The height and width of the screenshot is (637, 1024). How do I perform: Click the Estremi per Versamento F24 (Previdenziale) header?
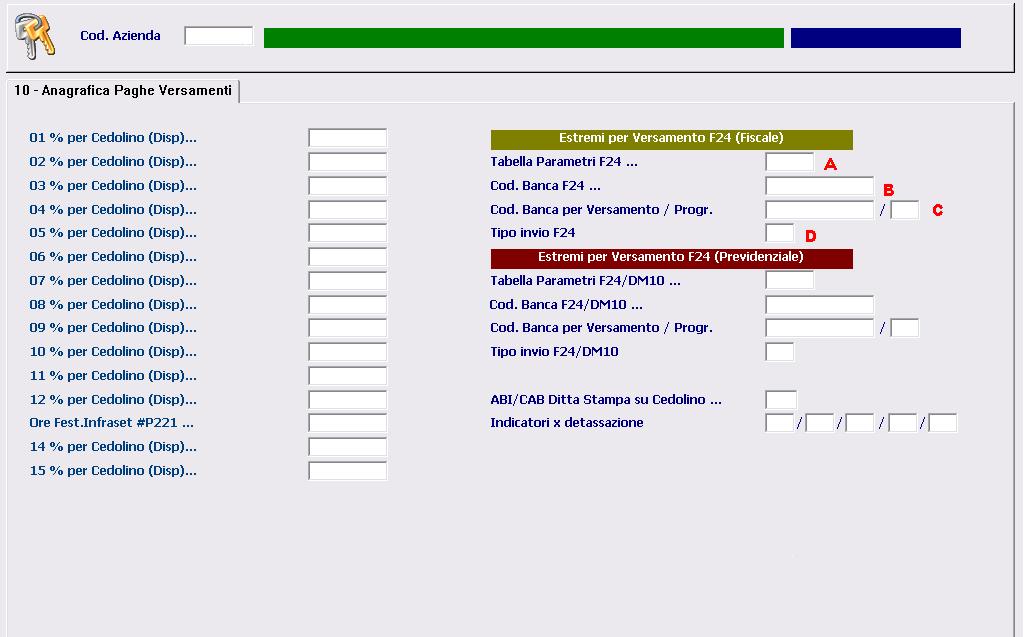671,258
